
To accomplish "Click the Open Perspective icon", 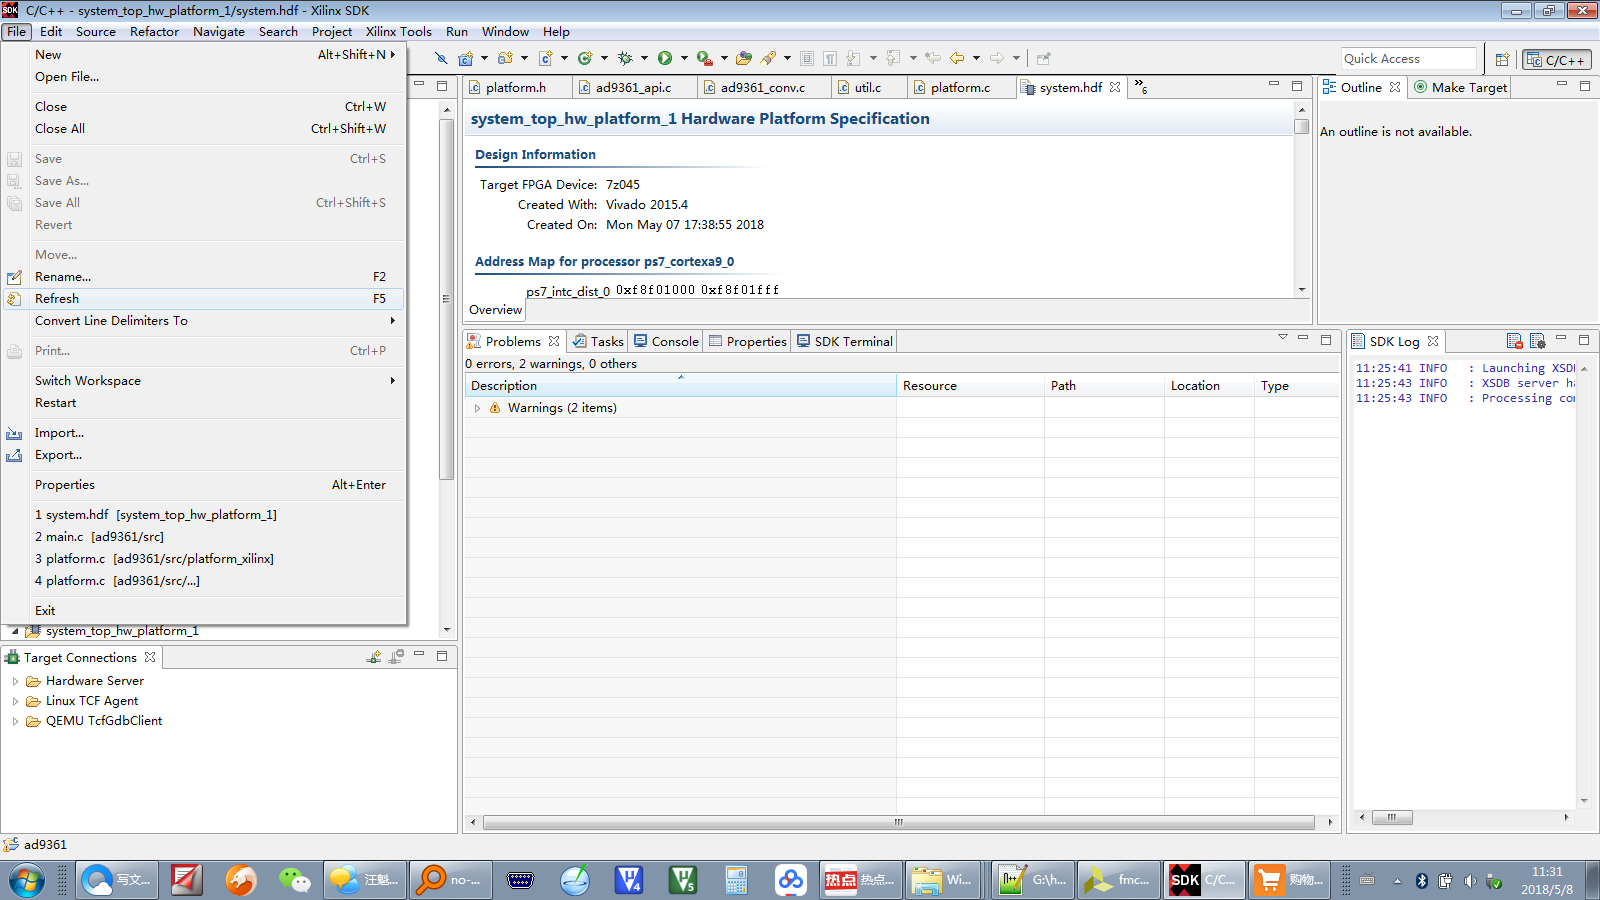I will (x=1502, y=59).
